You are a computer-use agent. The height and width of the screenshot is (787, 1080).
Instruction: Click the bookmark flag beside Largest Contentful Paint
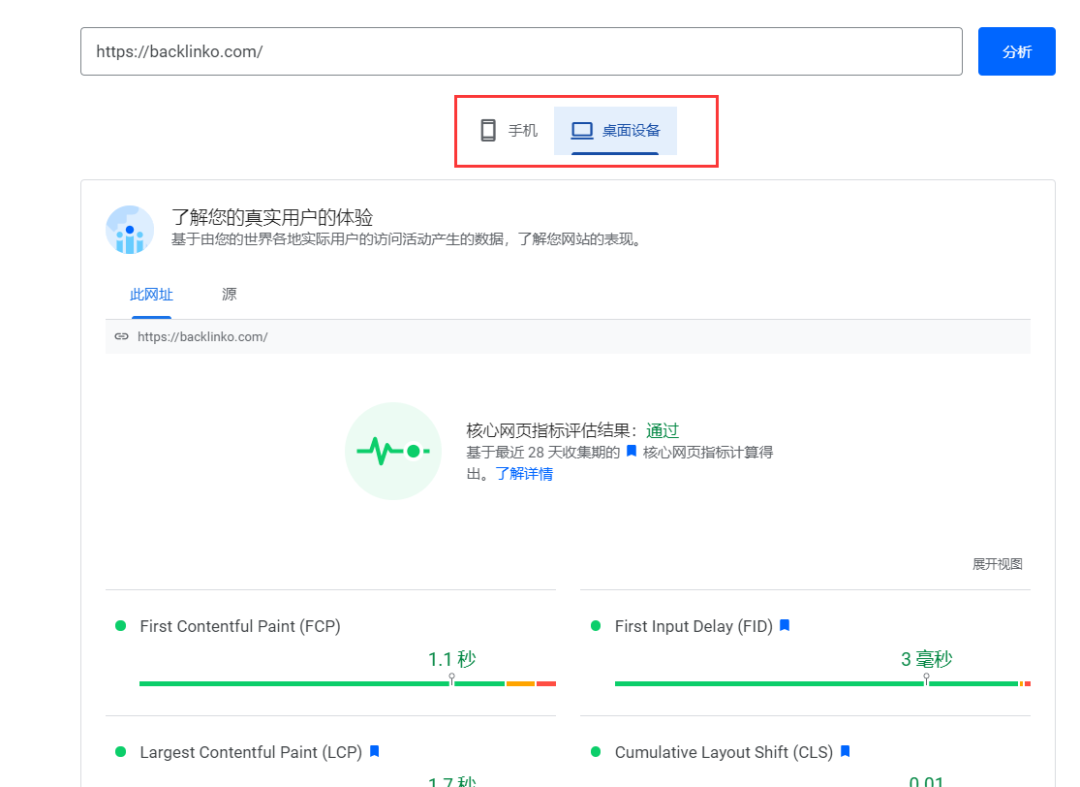[x=373, y=751]
